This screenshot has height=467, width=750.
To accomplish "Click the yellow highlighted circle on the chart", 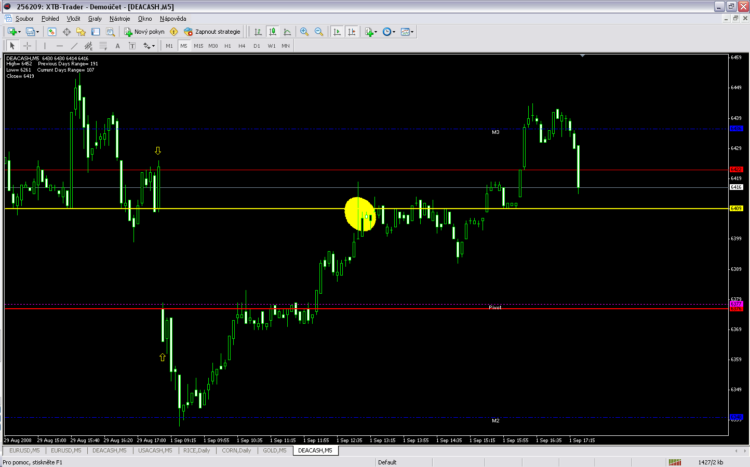I will [x=360, y=213].
